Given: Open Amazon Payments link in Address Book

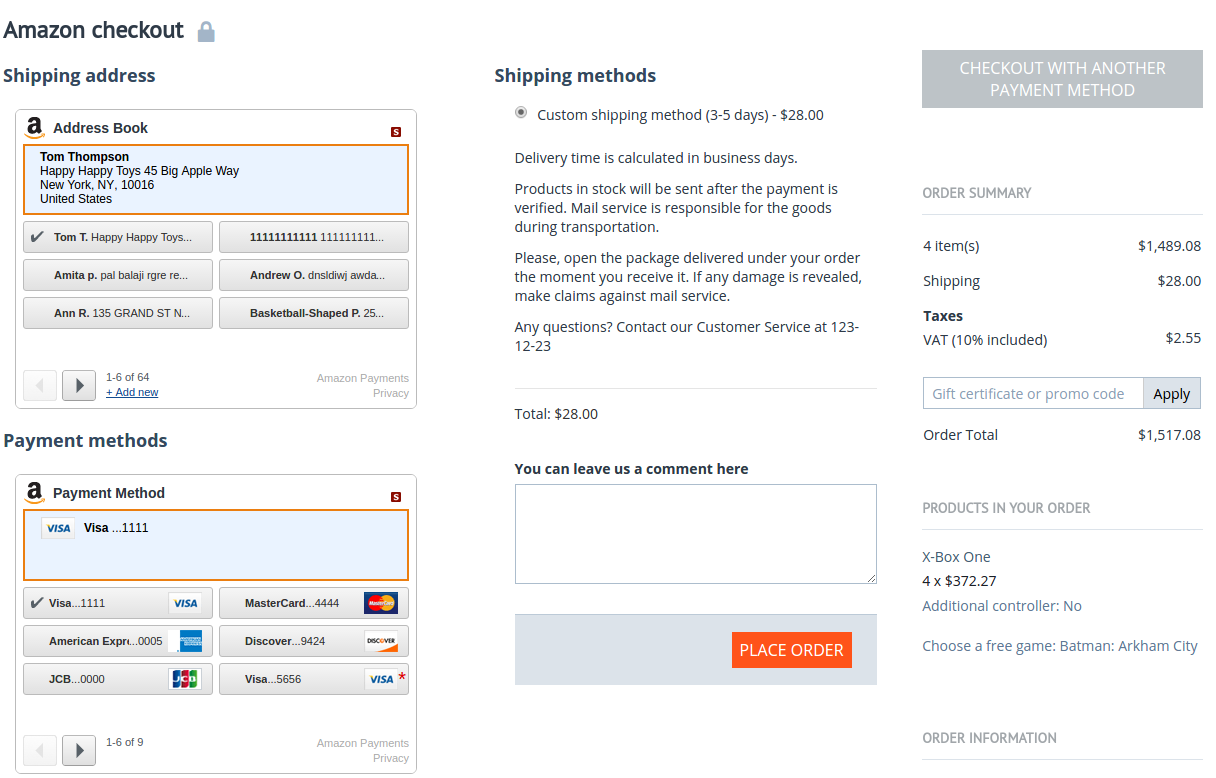Looking at the screenshot, I should click(x=363, y=378).
